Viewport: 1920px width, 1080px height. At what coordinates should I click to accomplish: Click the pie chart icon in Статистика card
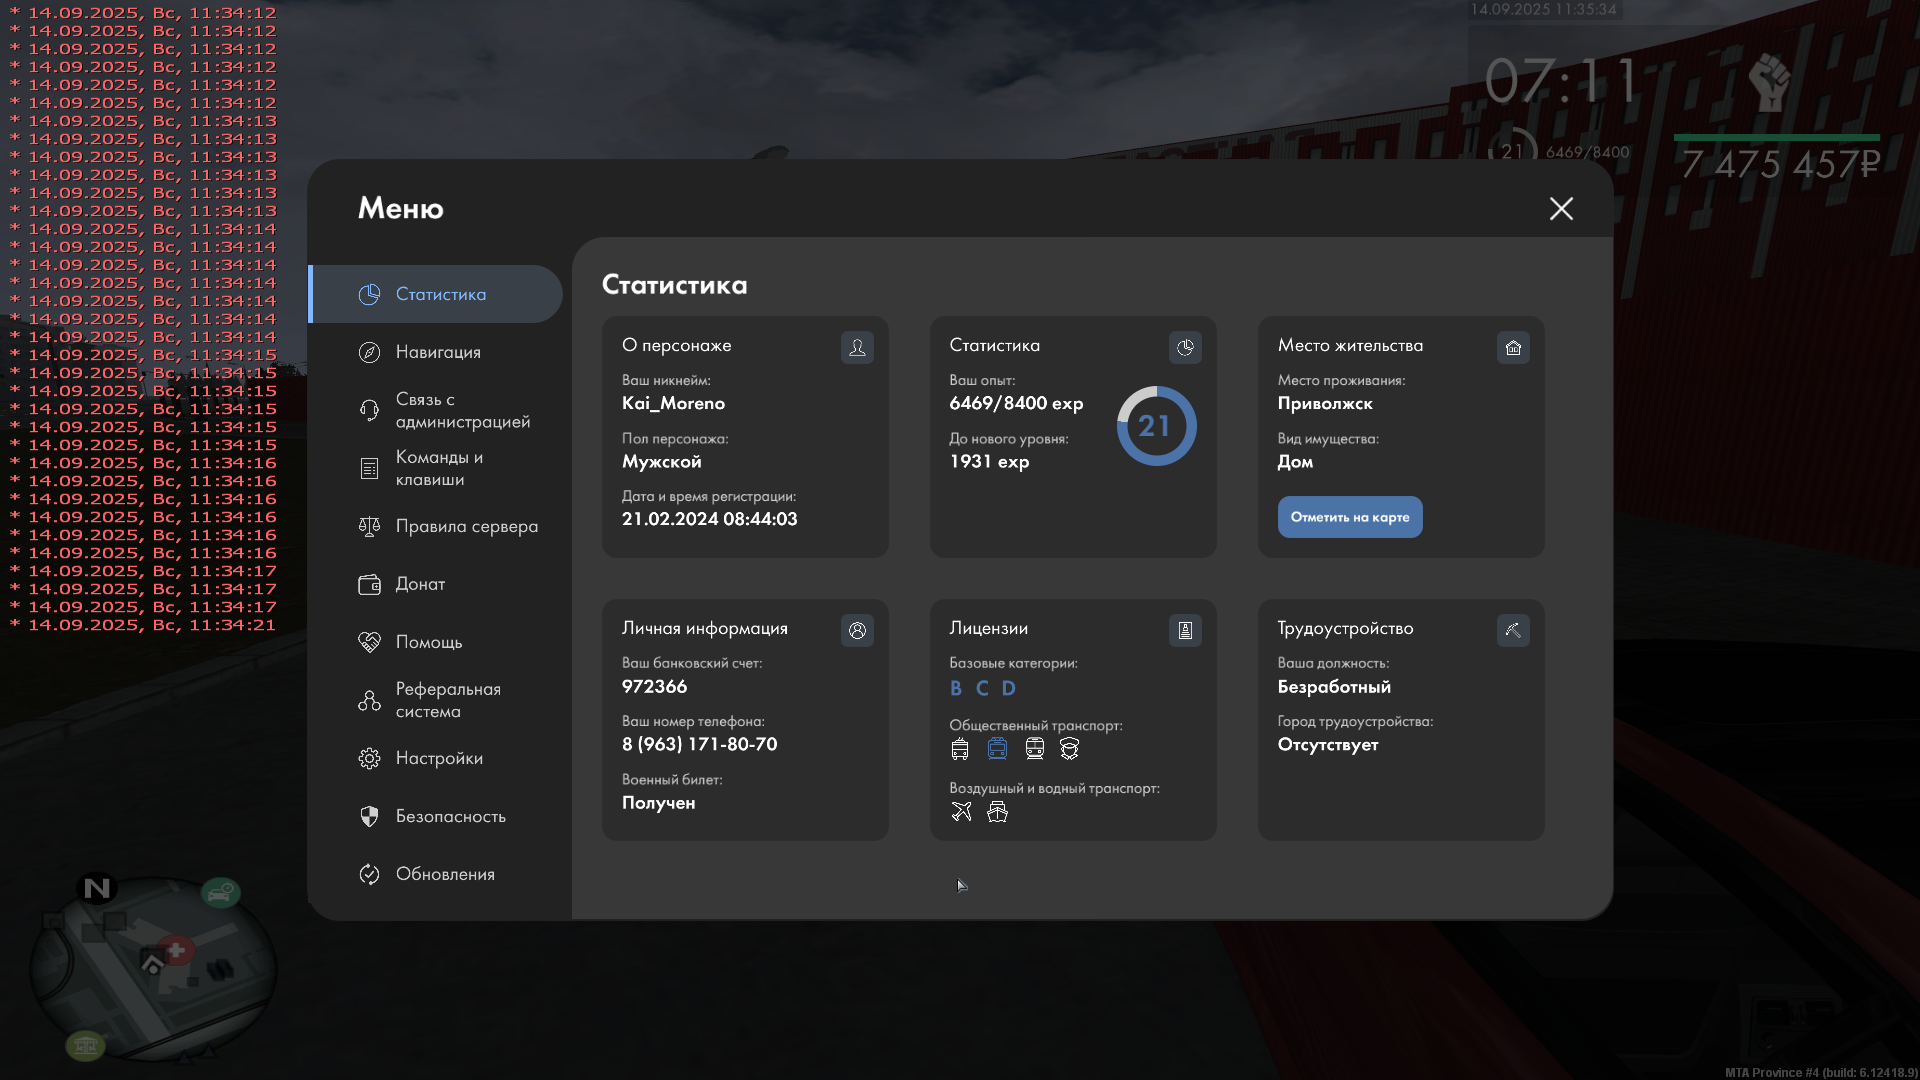point(1185,347)
